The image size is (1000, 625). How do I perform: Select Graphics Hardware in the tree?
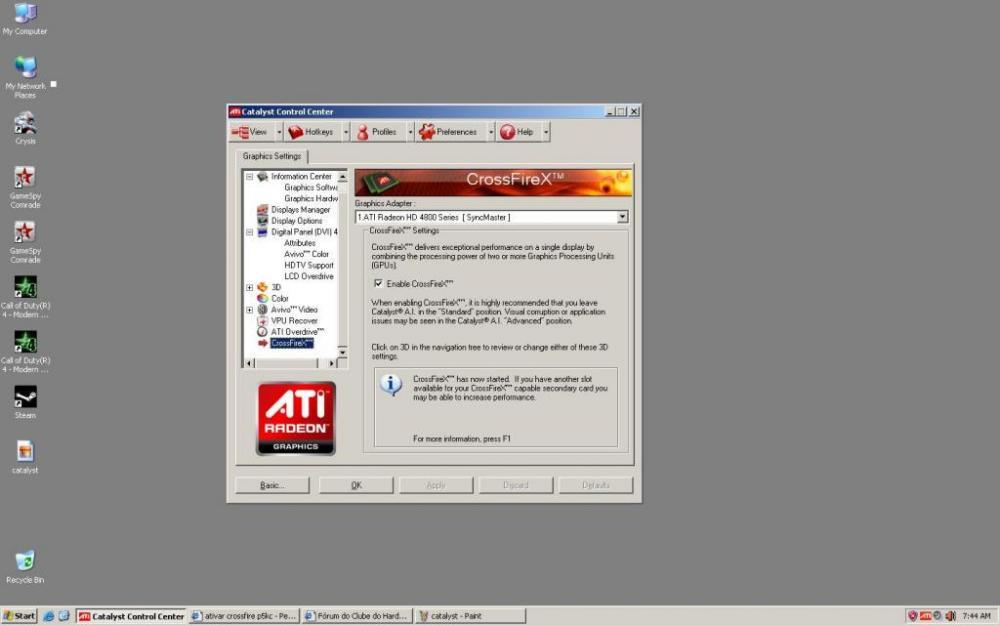pos(311,198)
